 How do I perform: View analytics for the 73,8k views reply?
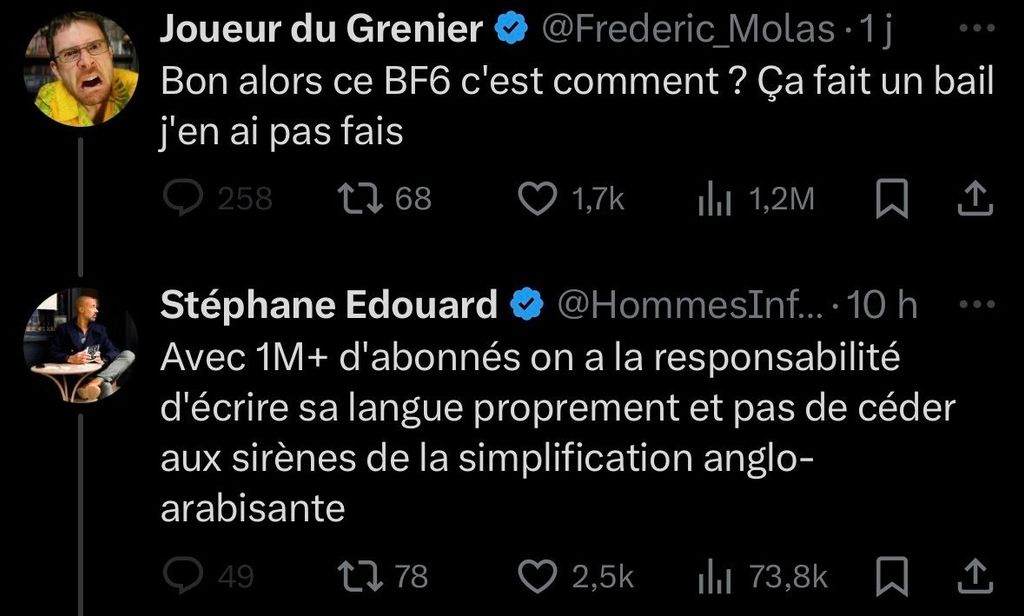point(711,577)
